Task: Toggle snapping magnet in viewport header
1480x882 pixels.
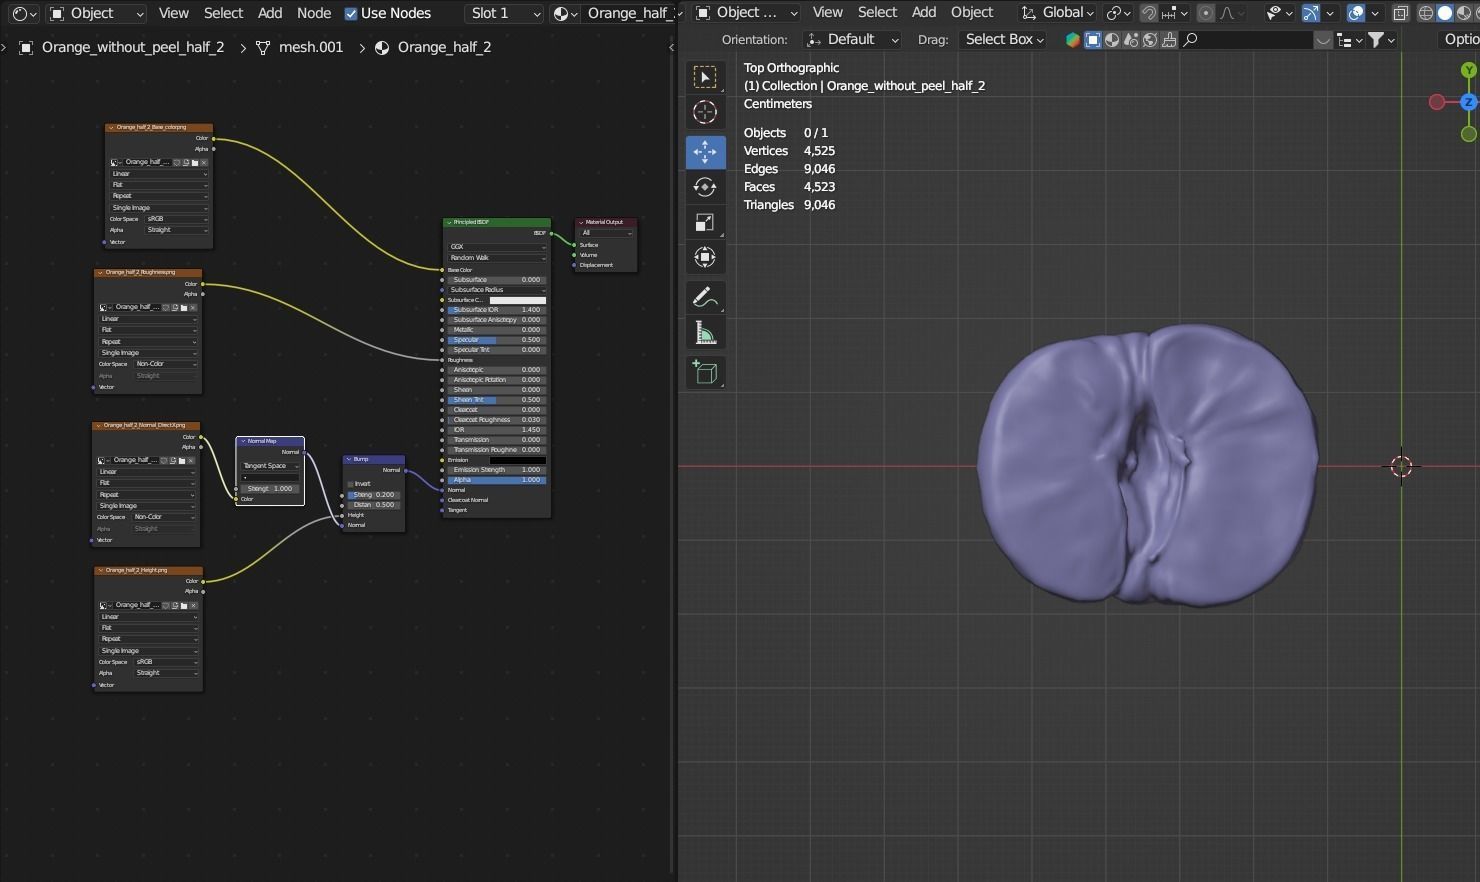Action: click(1149, 13)
